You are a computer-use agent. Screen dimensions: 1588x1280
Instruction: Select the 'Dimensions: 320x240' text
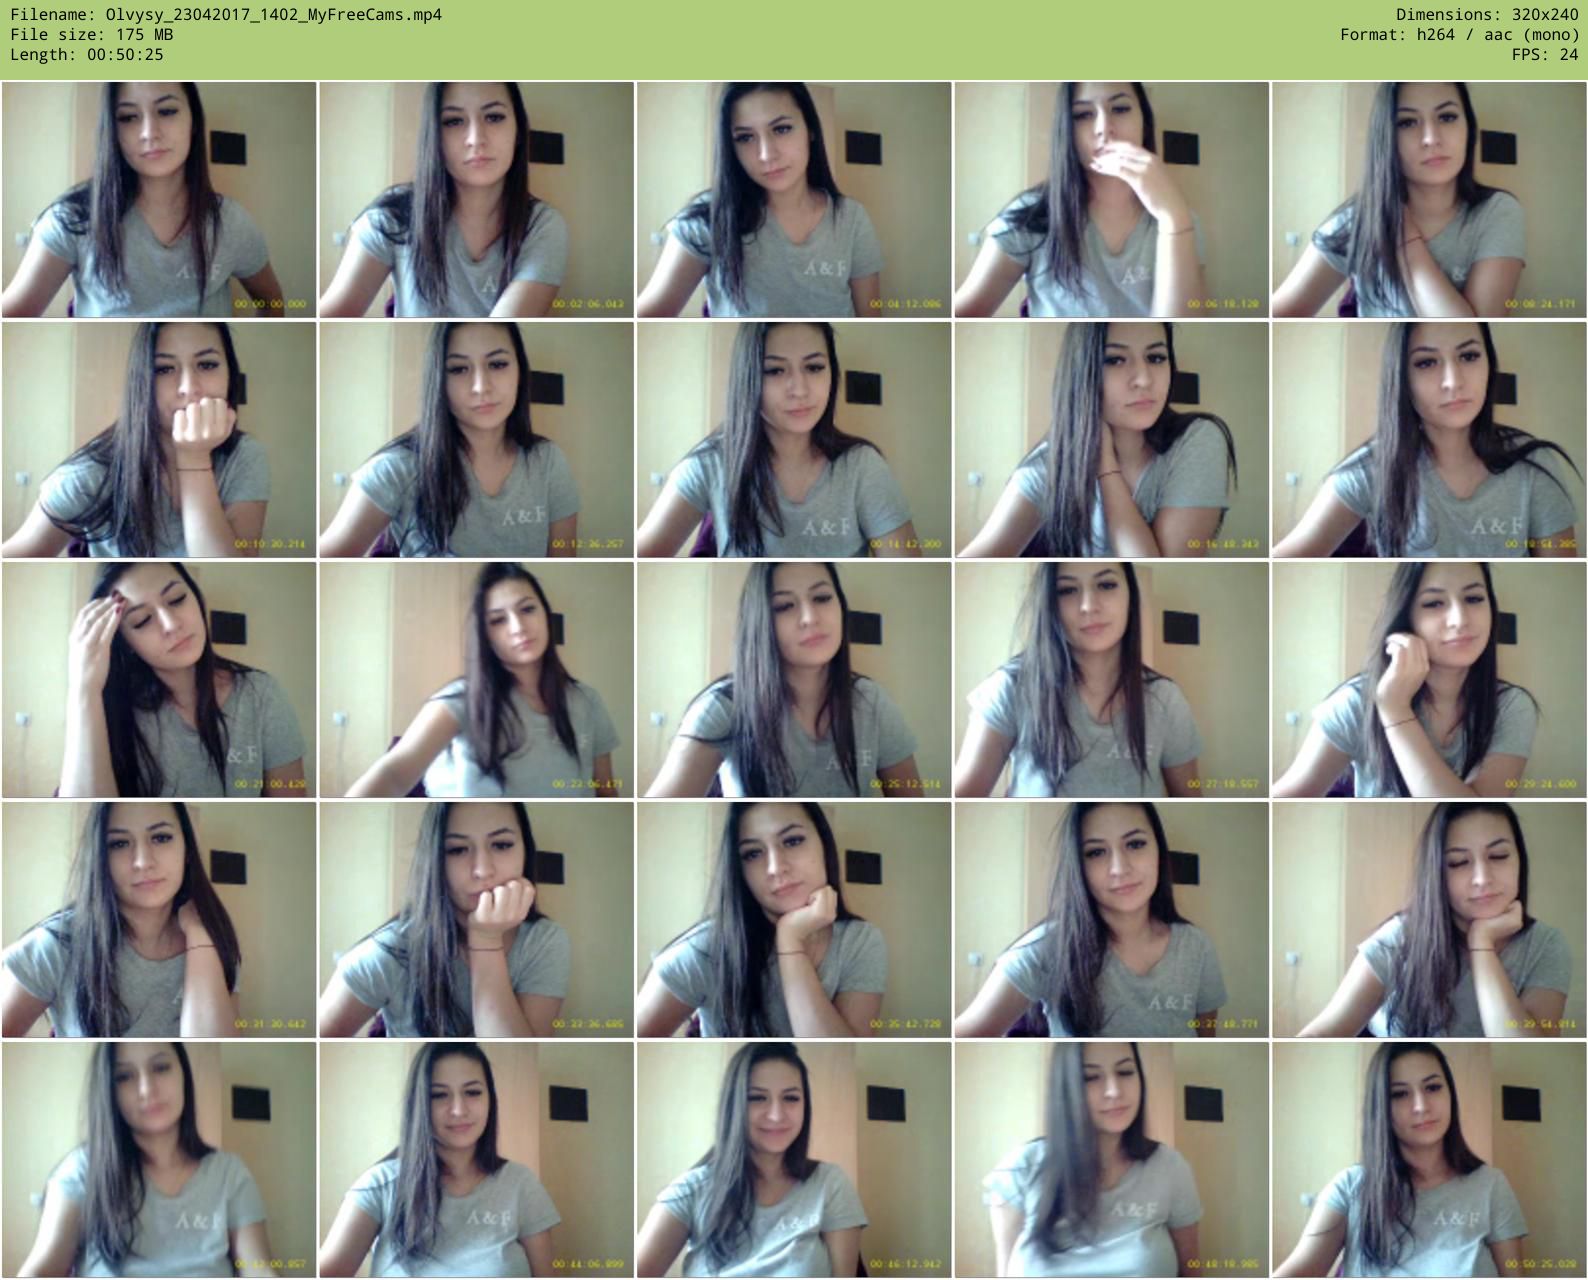[x=1487, y=15]
